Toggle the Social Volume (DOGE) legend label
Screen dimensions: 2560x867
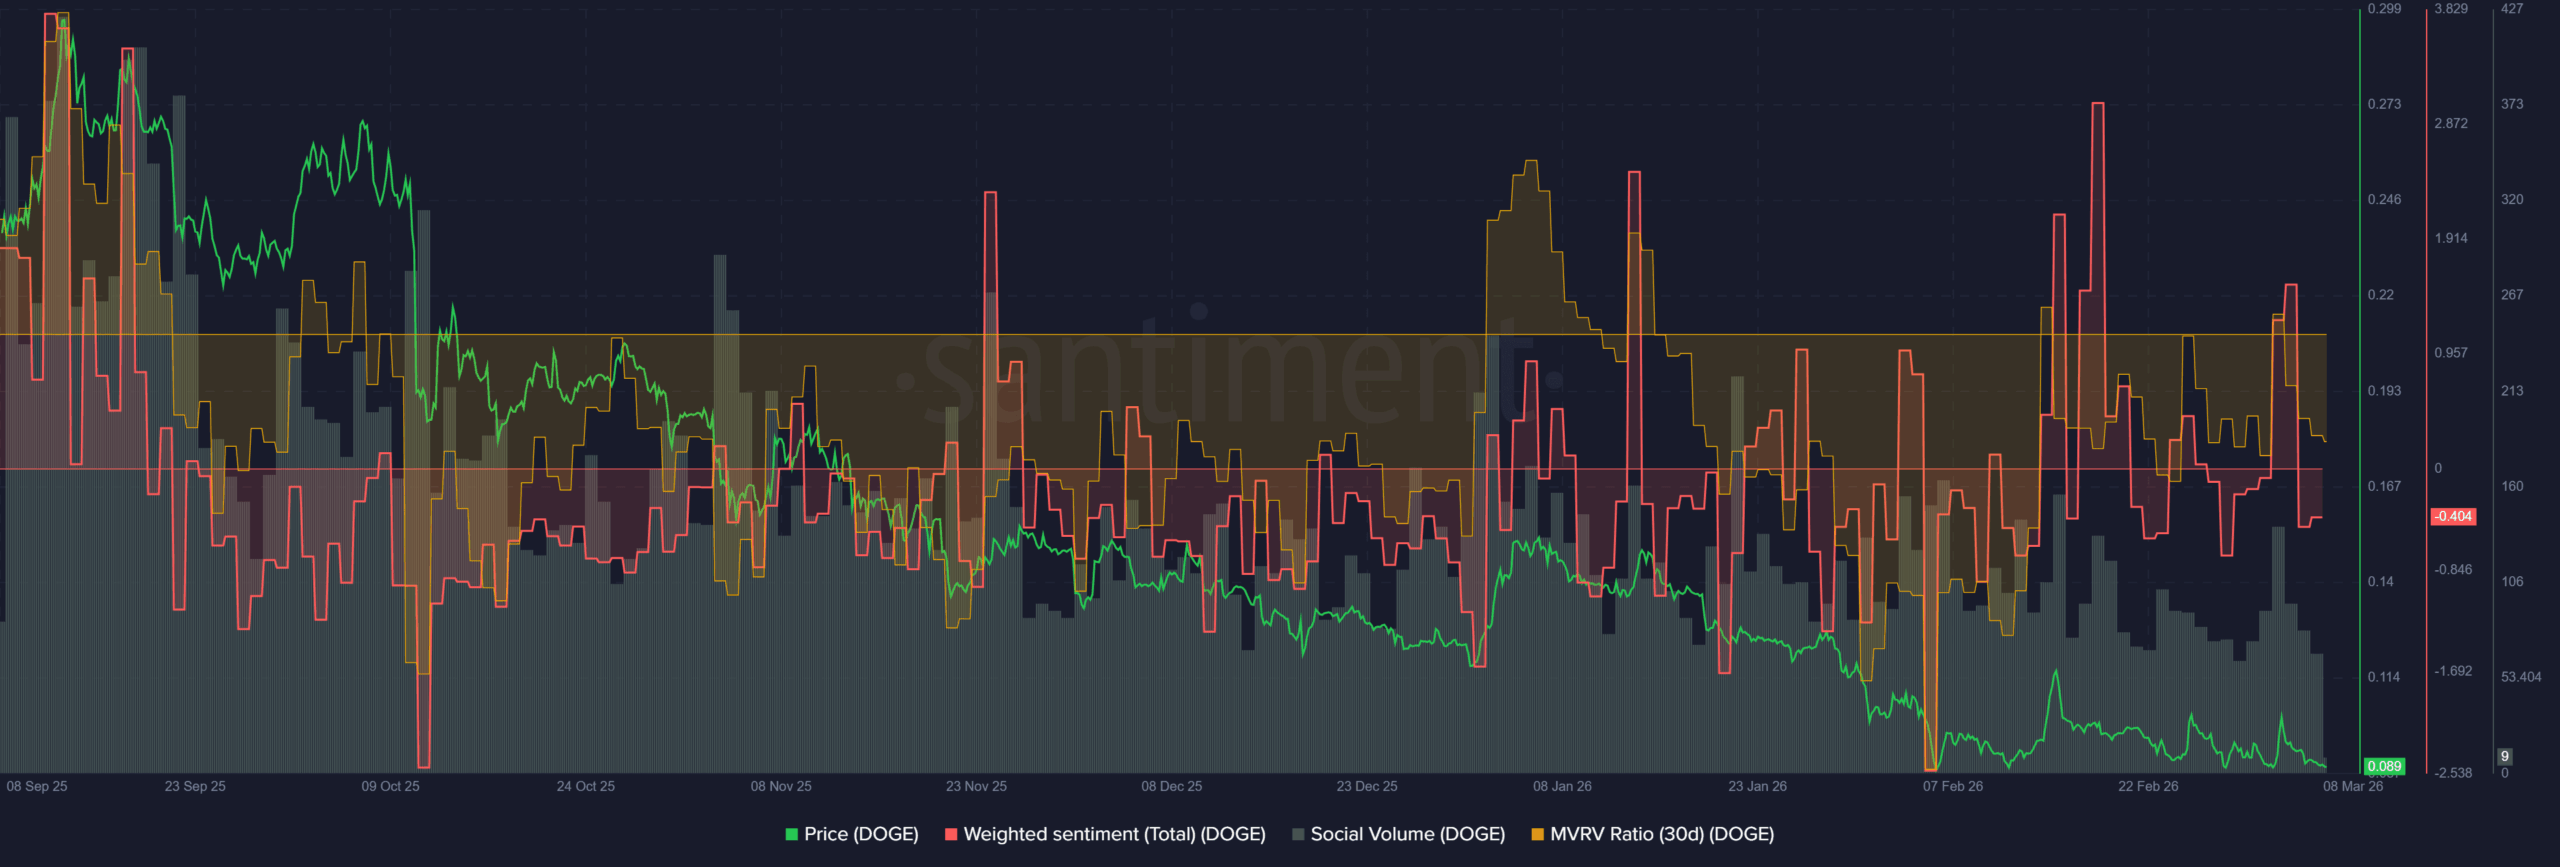pos(1408,834)
